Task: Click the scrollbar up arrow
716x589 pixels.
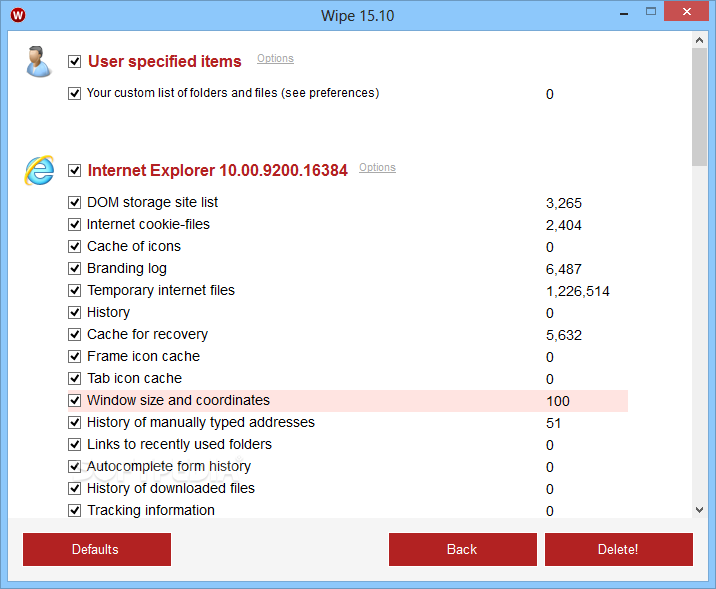Action: [x=699, y=40]
